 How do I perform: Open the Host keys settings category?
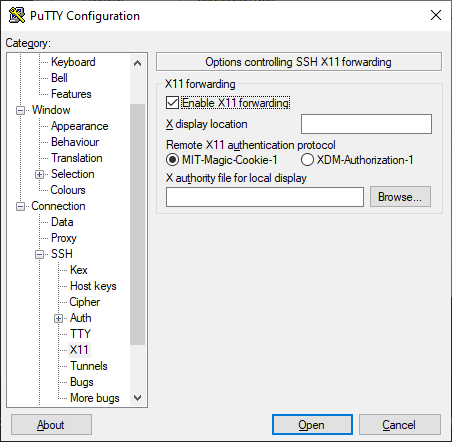point(93,286)
